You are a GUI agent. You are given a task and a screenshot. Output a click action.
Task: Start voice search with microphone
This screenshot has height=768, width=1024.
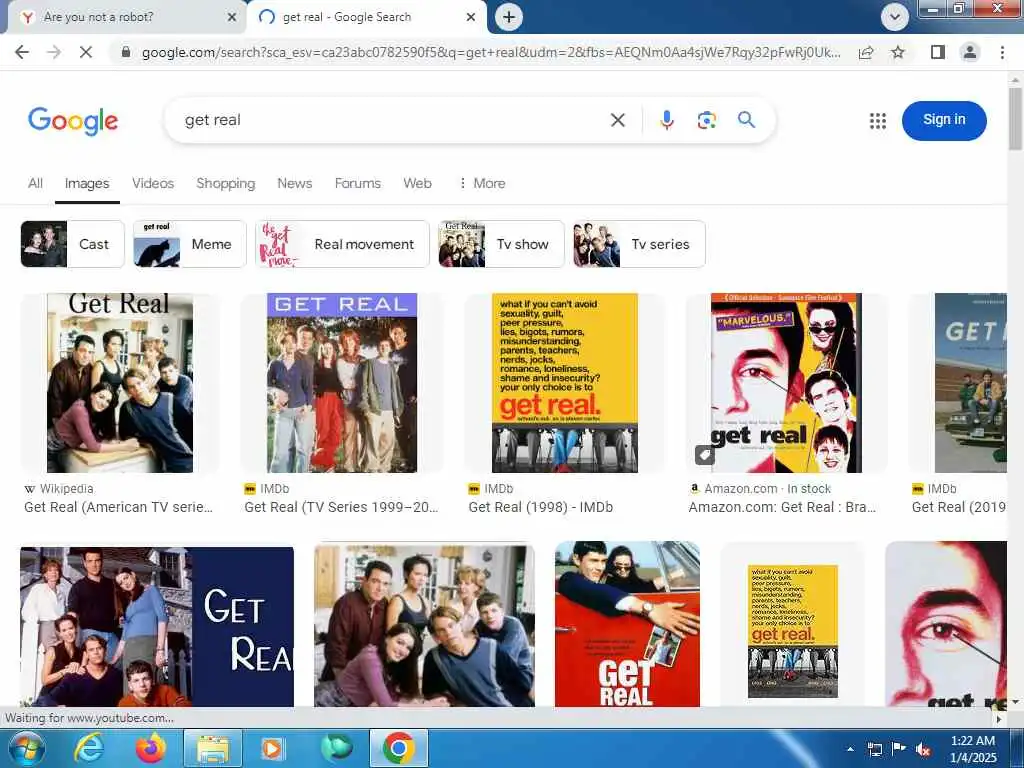tap(667, 120)
